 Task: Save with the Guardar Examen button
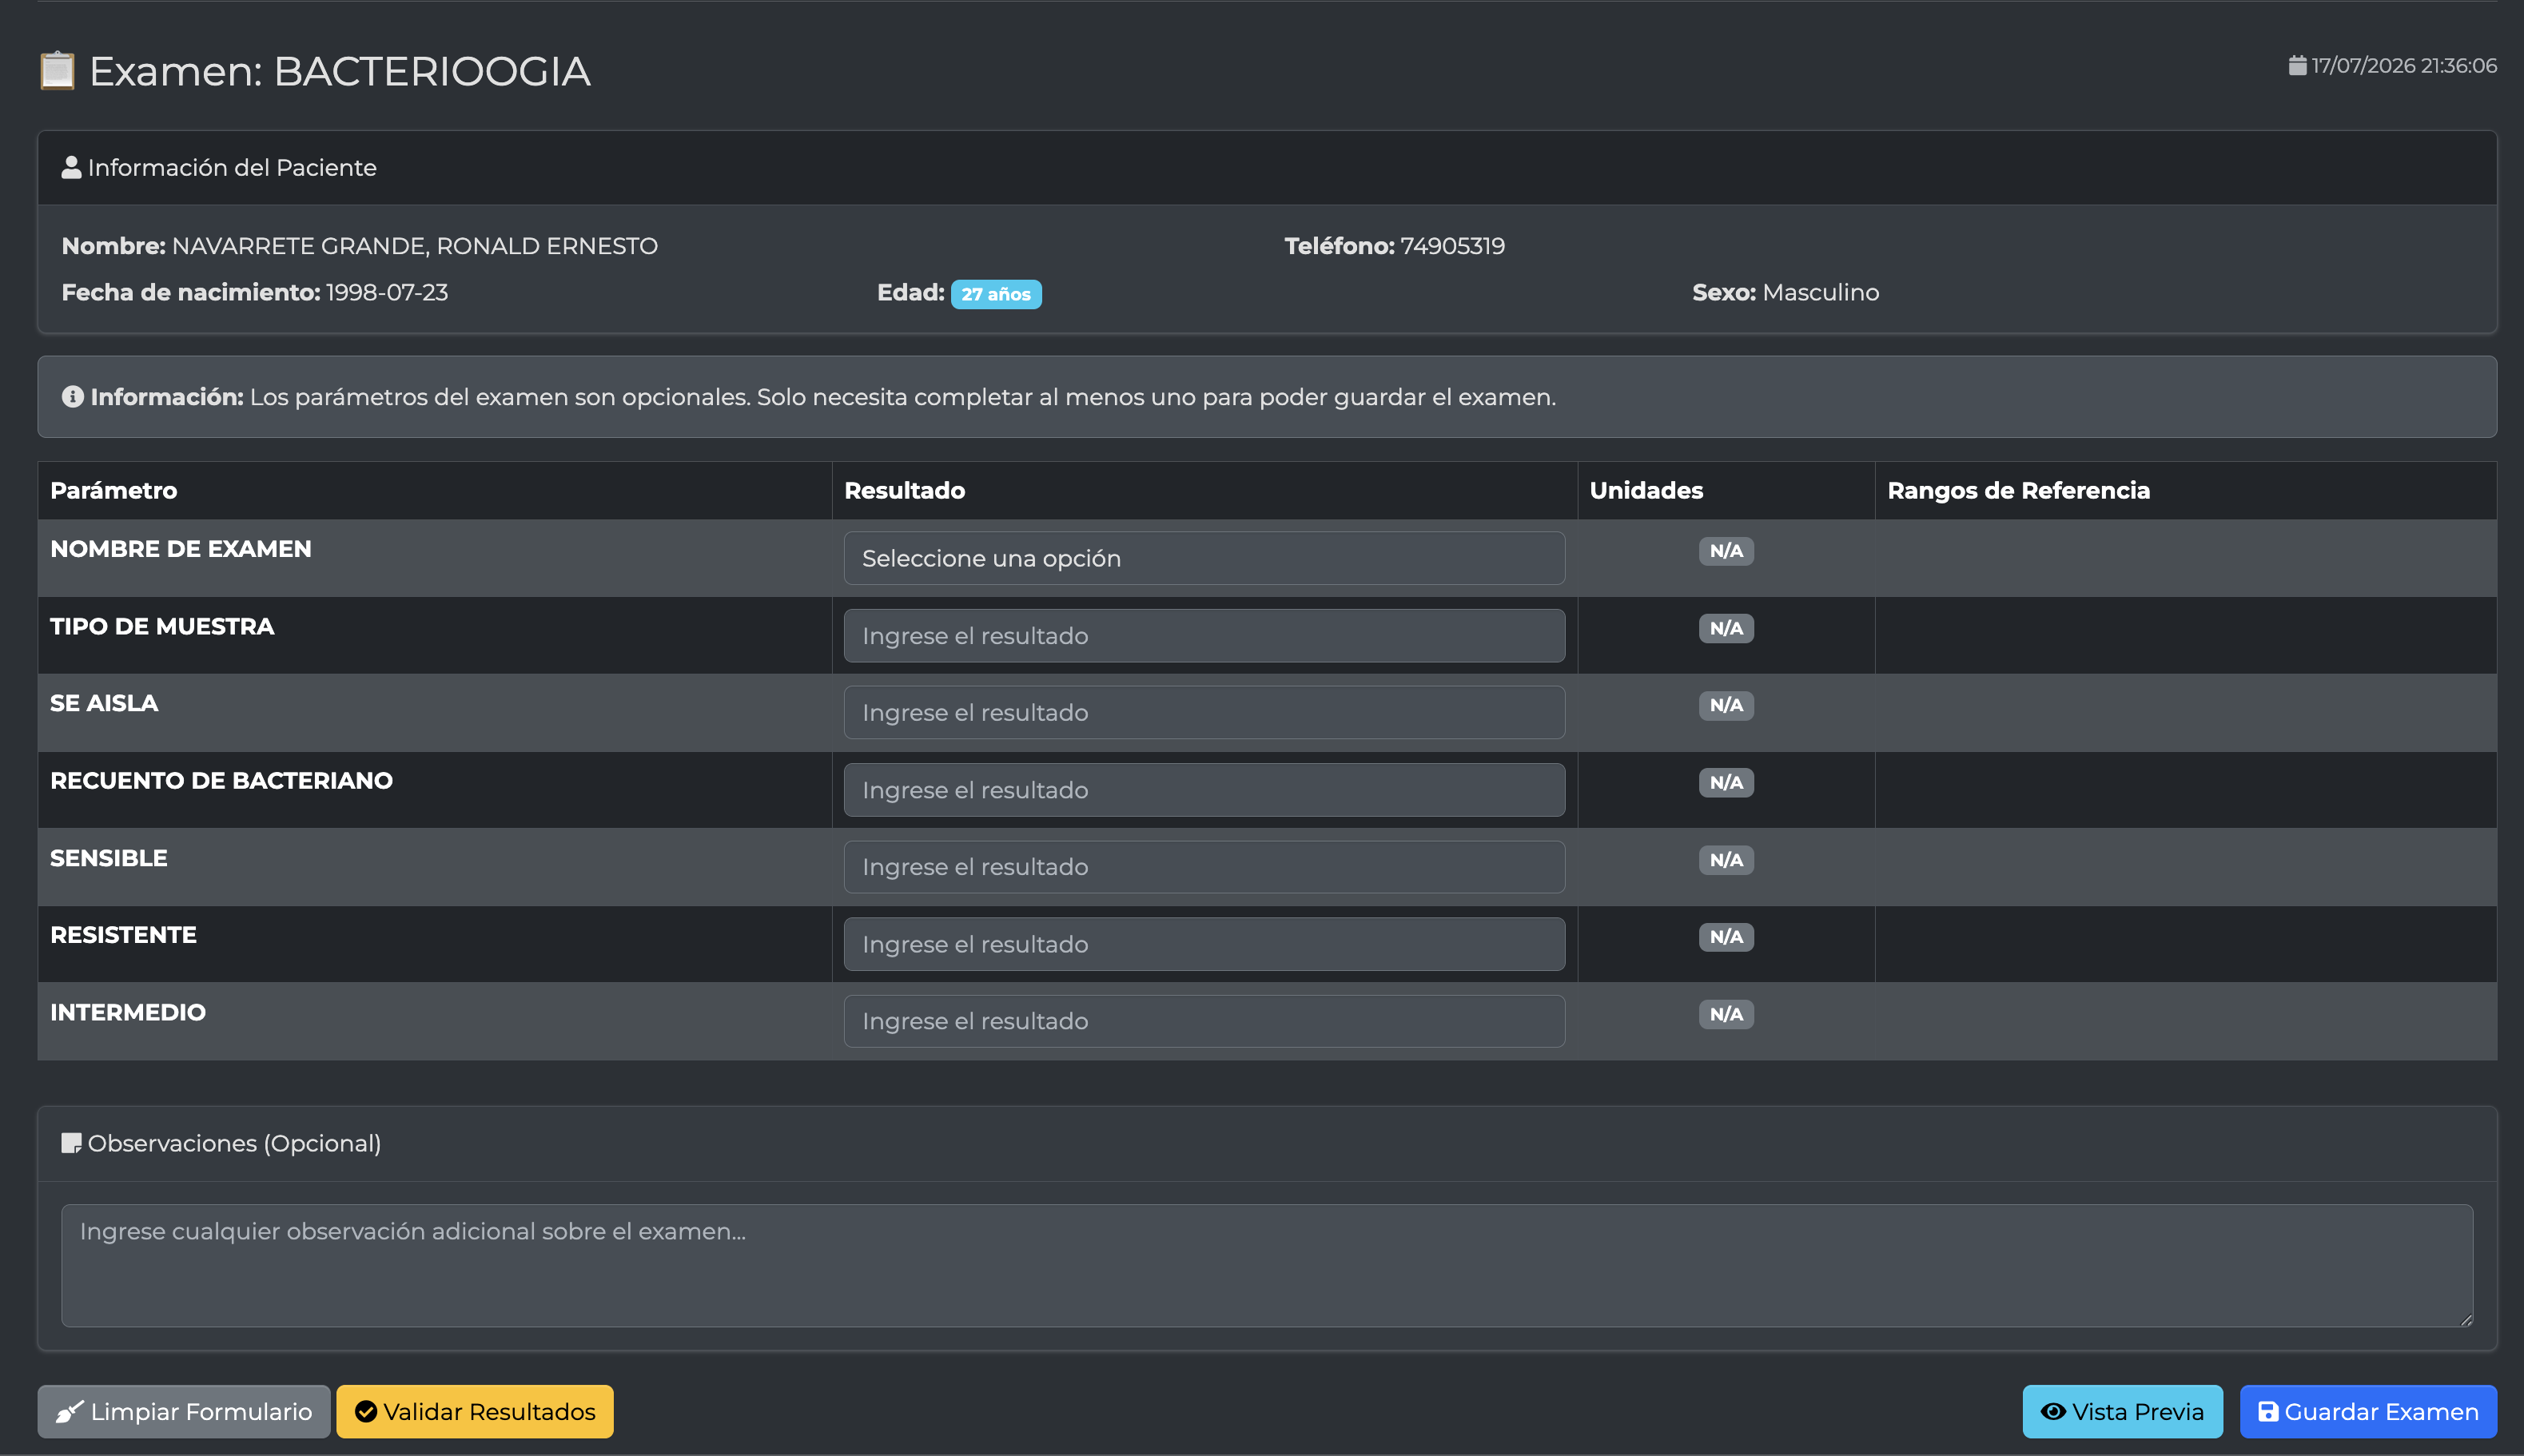click(x=2368, y=1411)
